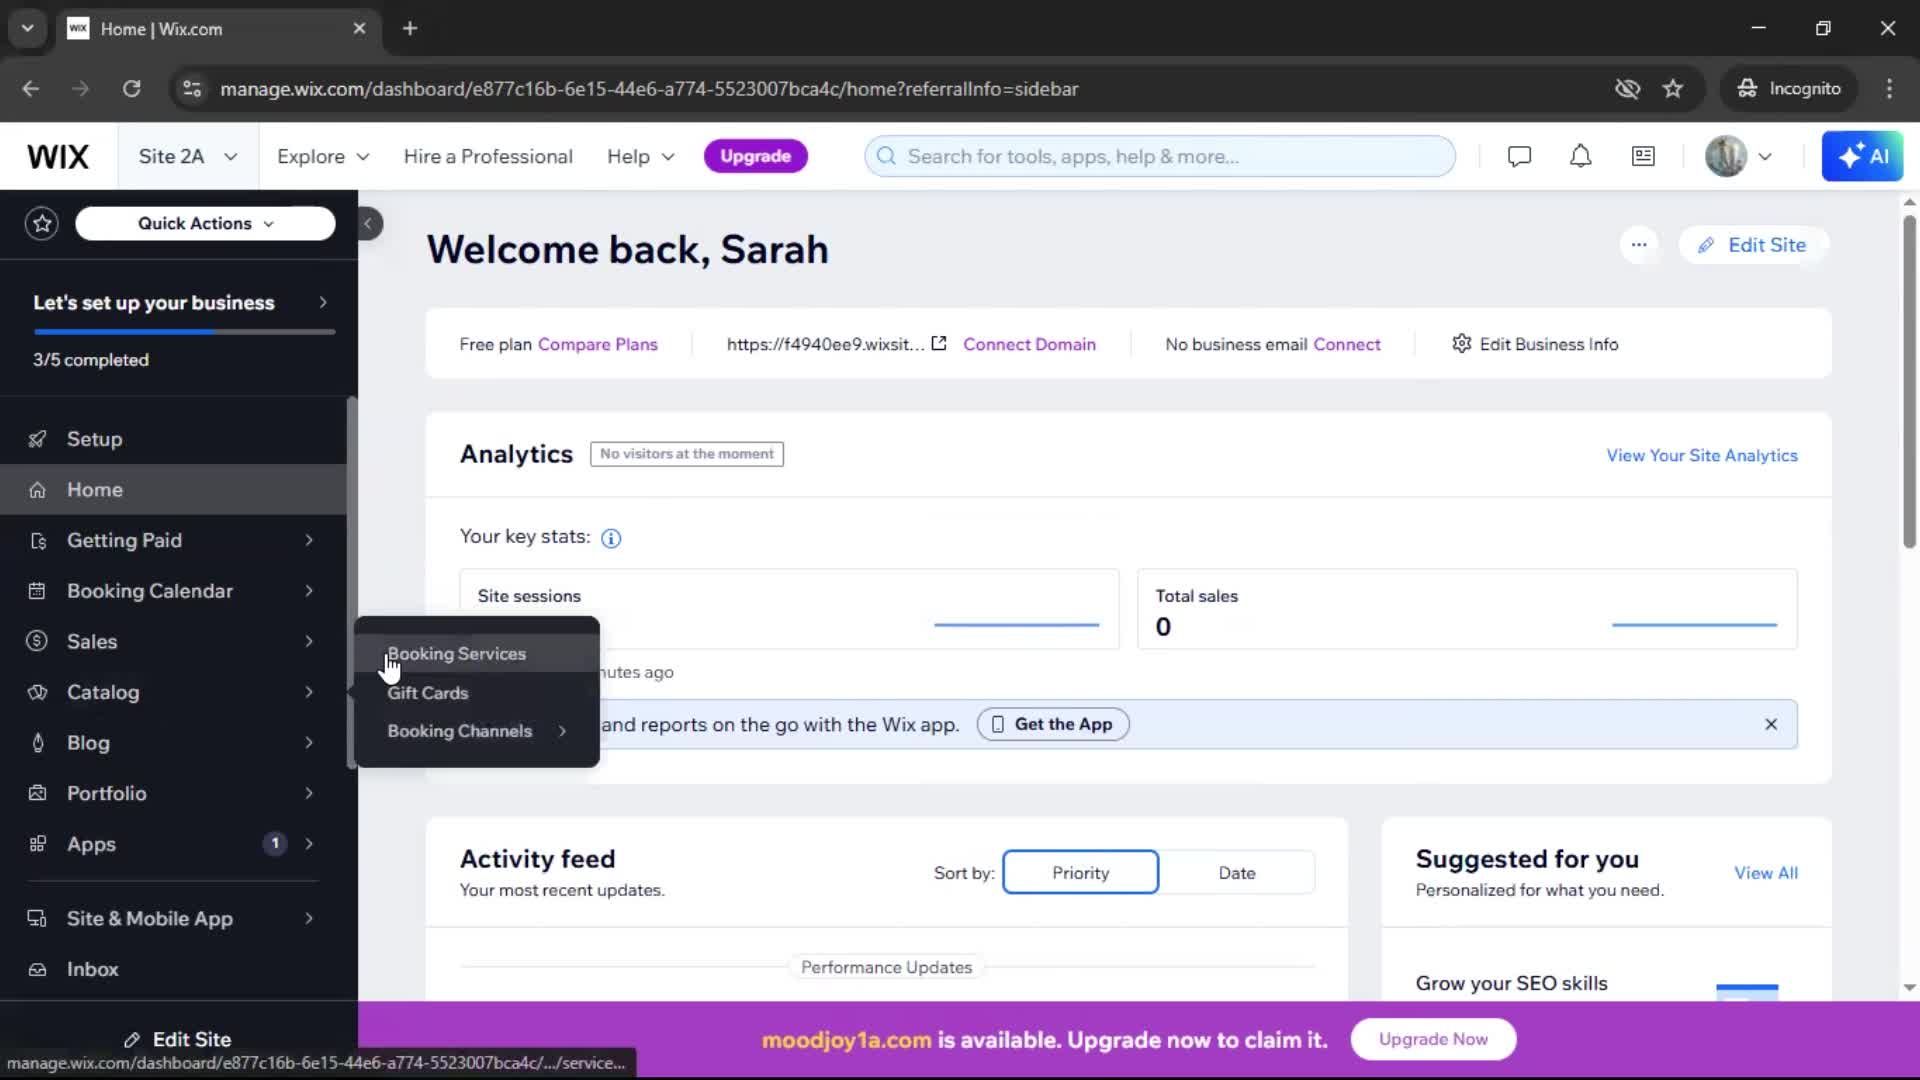Expand the Sales submenu
The height and width of the screenshot is (1080, 1920).
coord(309,642)
